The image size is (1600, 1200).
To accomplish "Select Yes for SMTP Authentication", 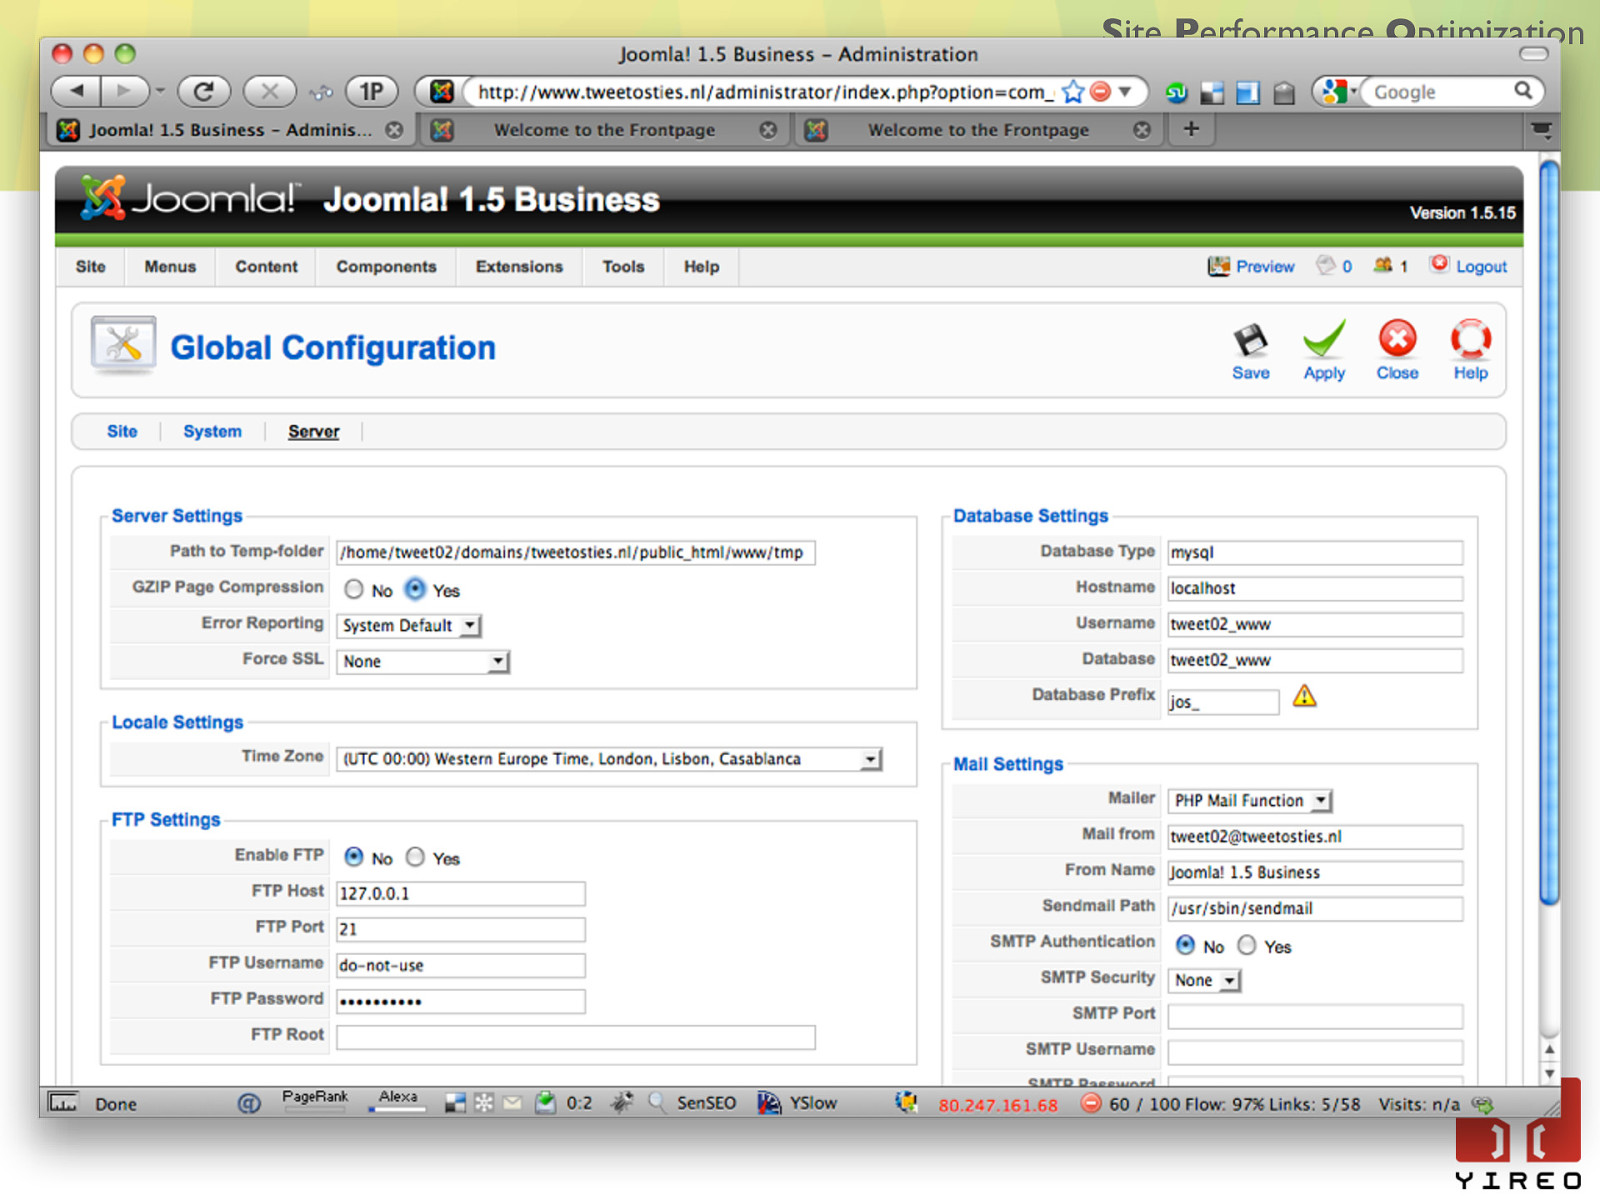I will (x=1247, y=945).
